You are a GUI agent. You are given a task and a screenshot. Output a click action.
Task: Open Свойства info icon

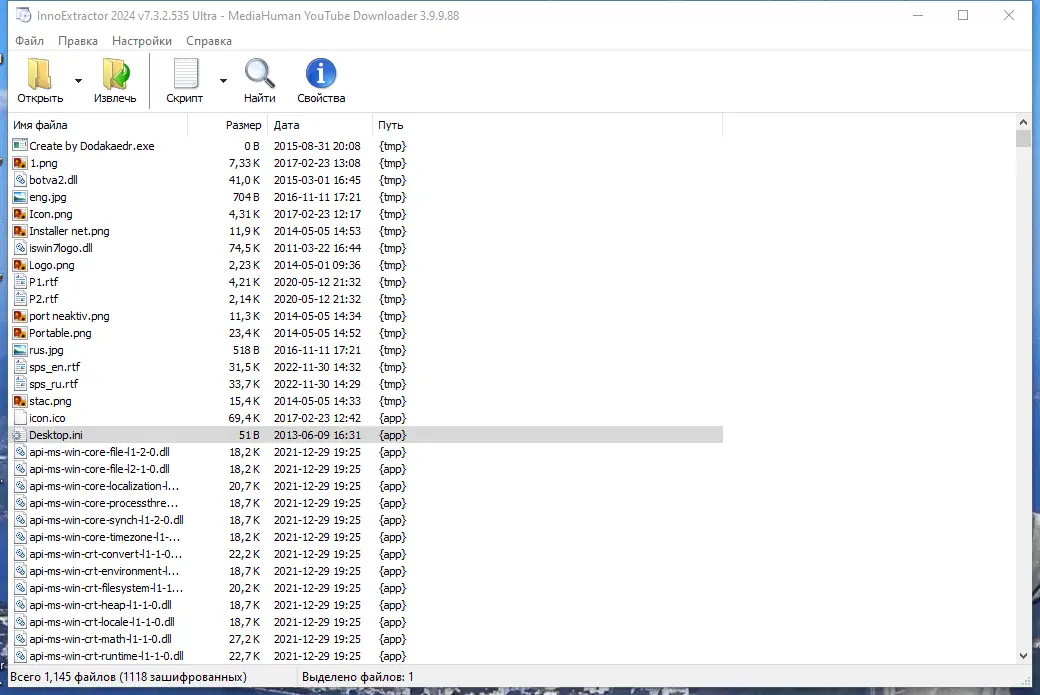[321, 74]
